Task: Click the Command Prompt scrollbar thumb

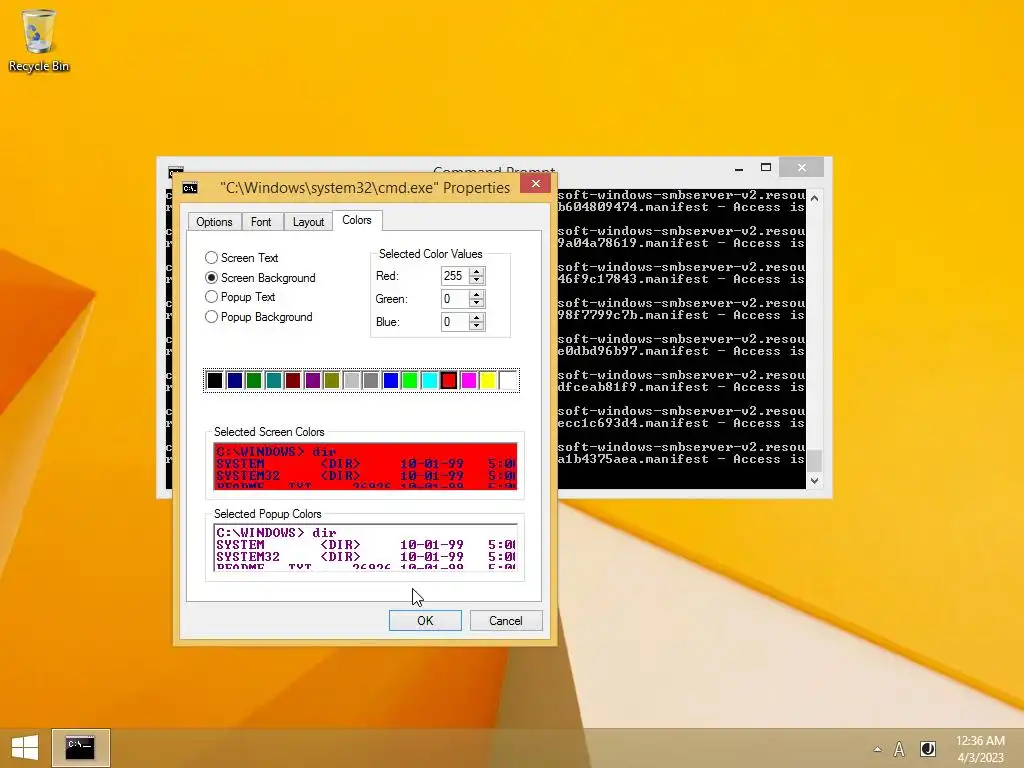Action: point(814,460)
